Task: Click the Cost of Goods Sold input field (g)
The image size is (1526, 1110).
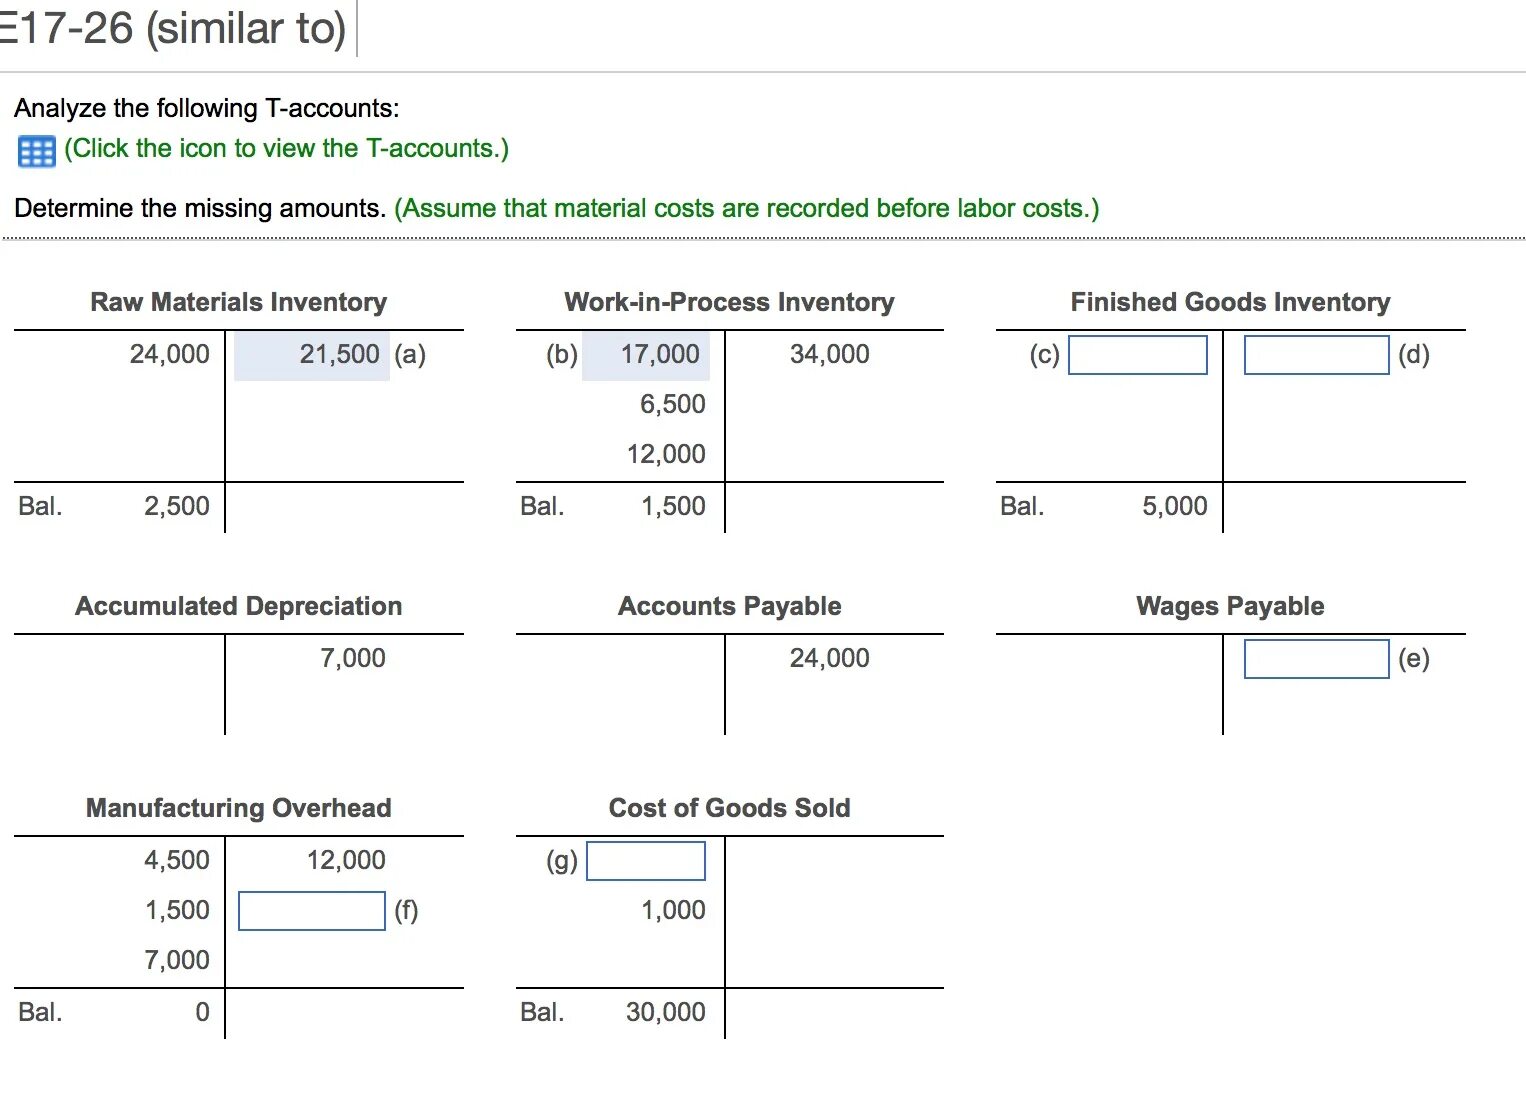Action: (646, 861)
